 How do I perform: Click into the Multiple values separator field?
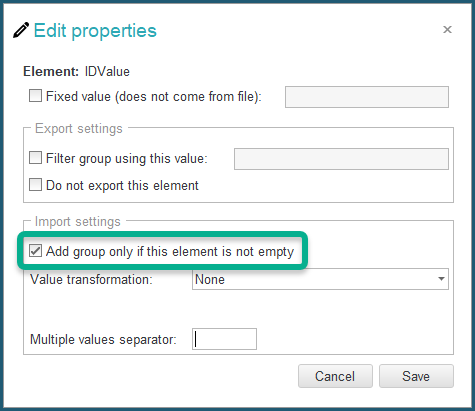(x=224, y=339)
